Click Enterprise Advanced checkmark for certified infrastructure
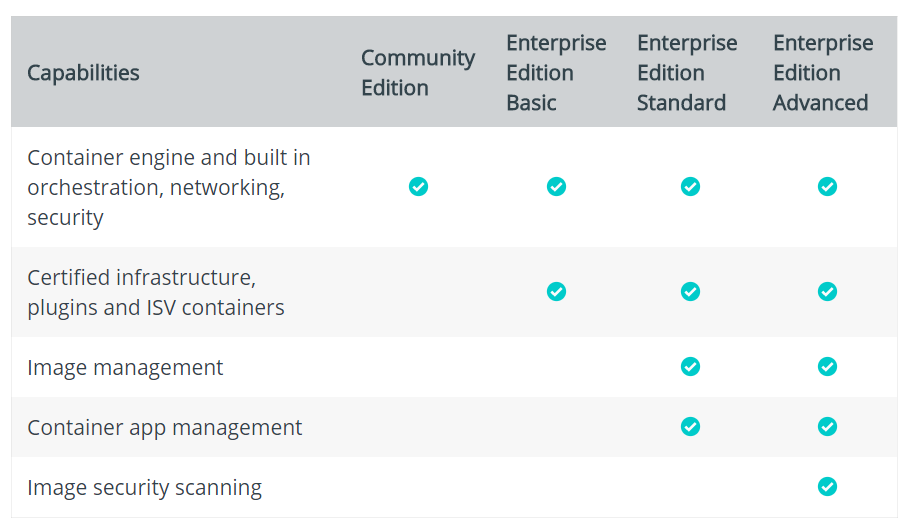The width and height of the screenshot is (911, 528). pyautogui.click(x=827, y=291)
